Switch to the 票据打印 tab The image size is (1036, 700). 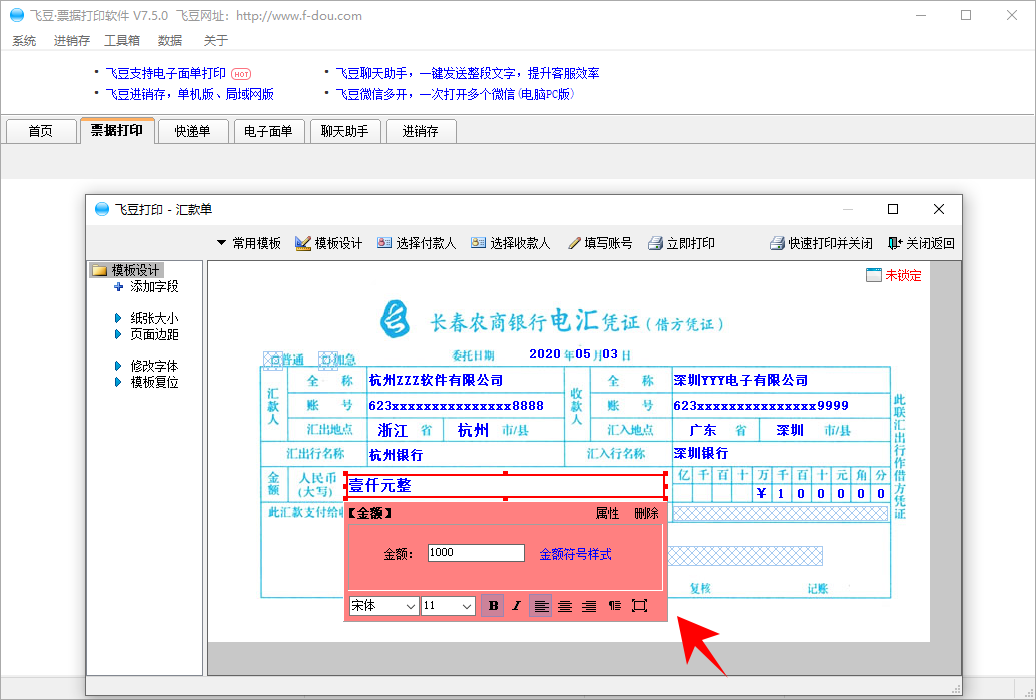pyautogui.click(x=117, y=130)
